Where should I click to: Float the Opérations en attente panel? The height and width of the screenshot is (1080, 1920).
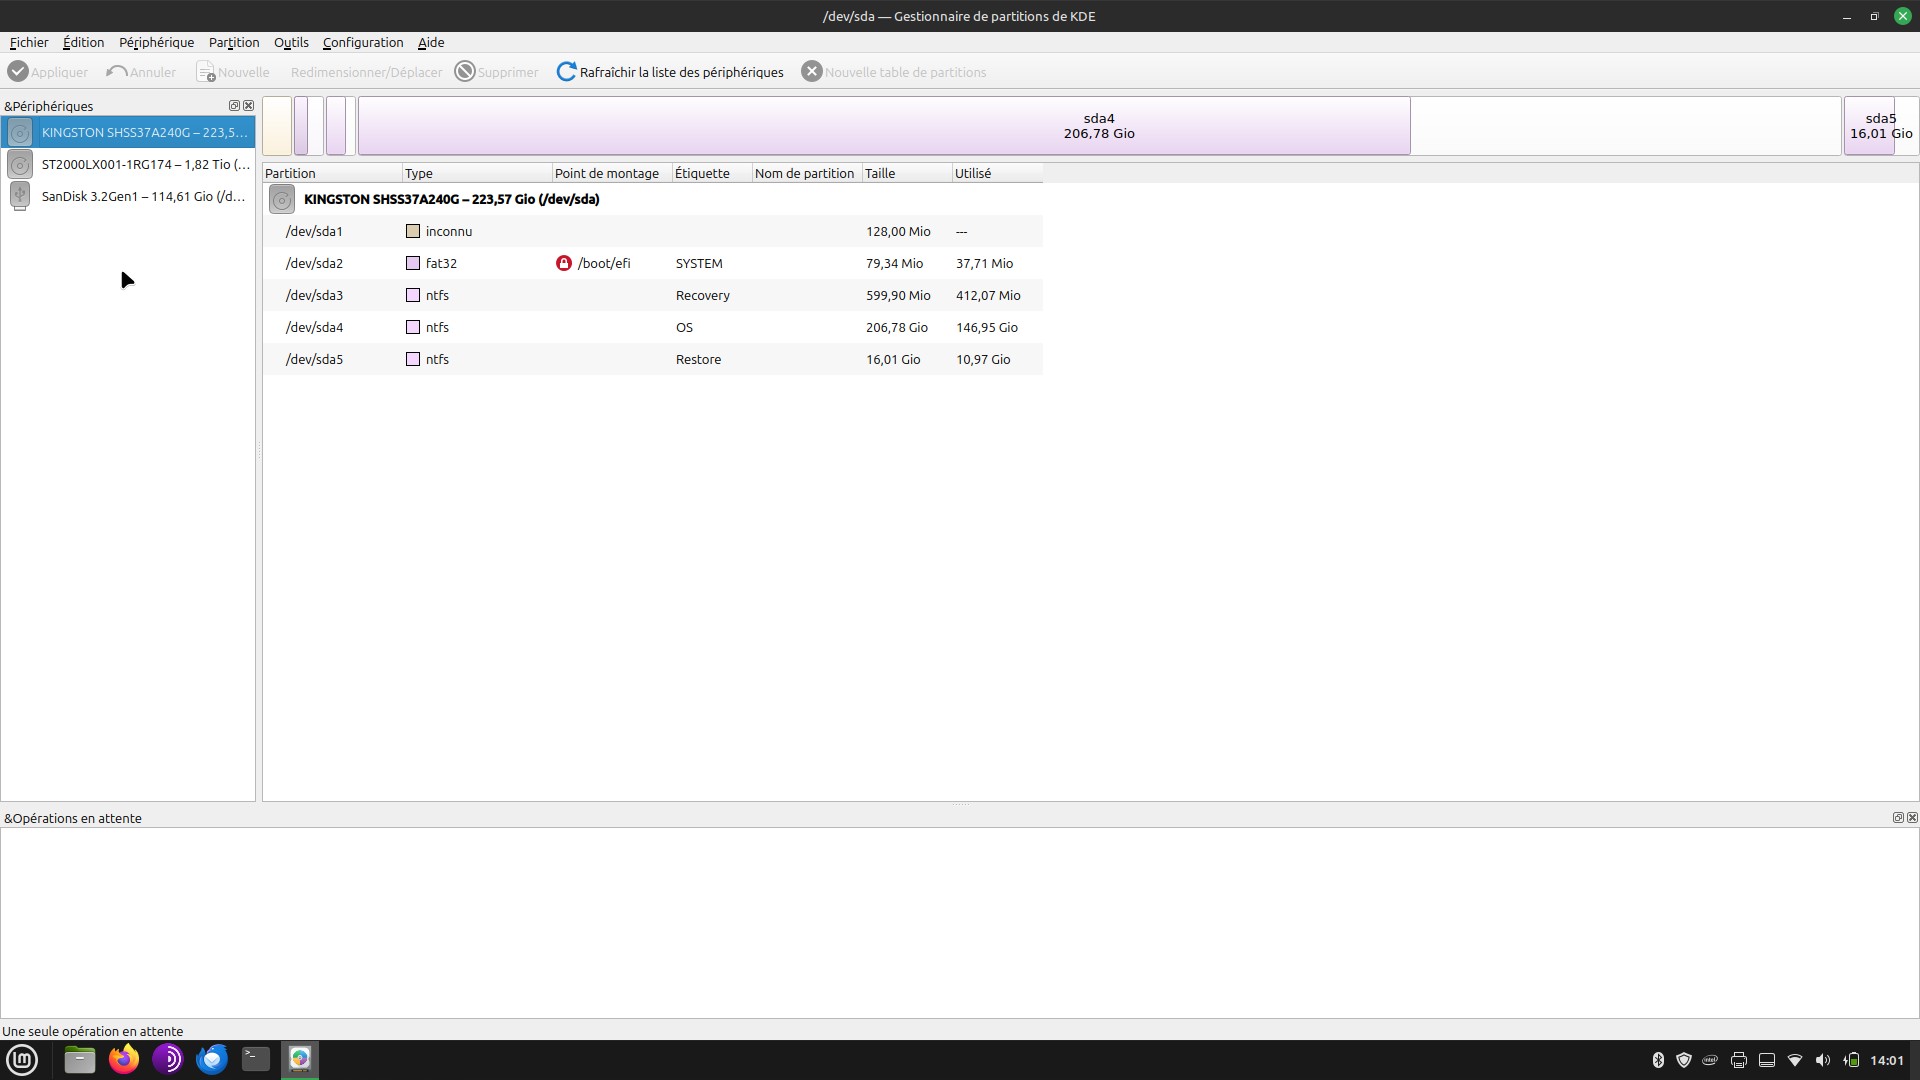1897,818
